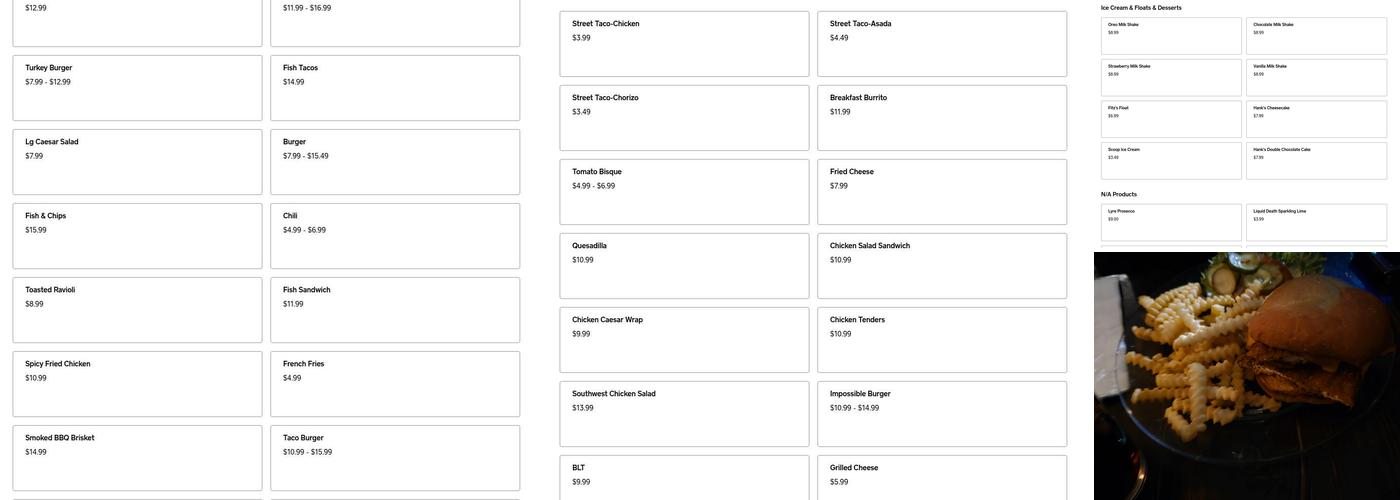Choose the Street Taco-Asada item

click(942, 44)
